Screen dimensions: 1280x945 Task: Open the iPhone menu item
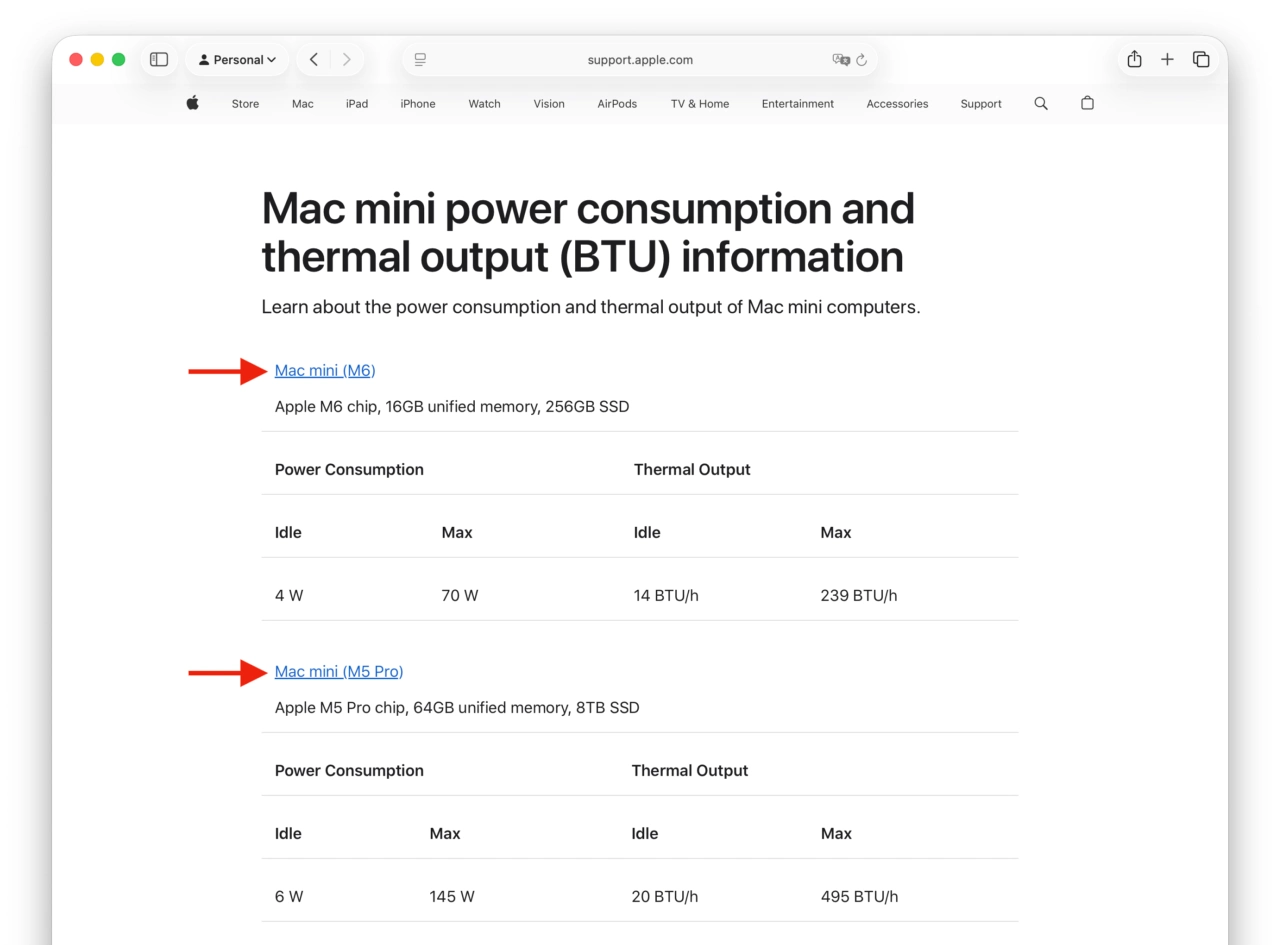click(x=418, y=104)
